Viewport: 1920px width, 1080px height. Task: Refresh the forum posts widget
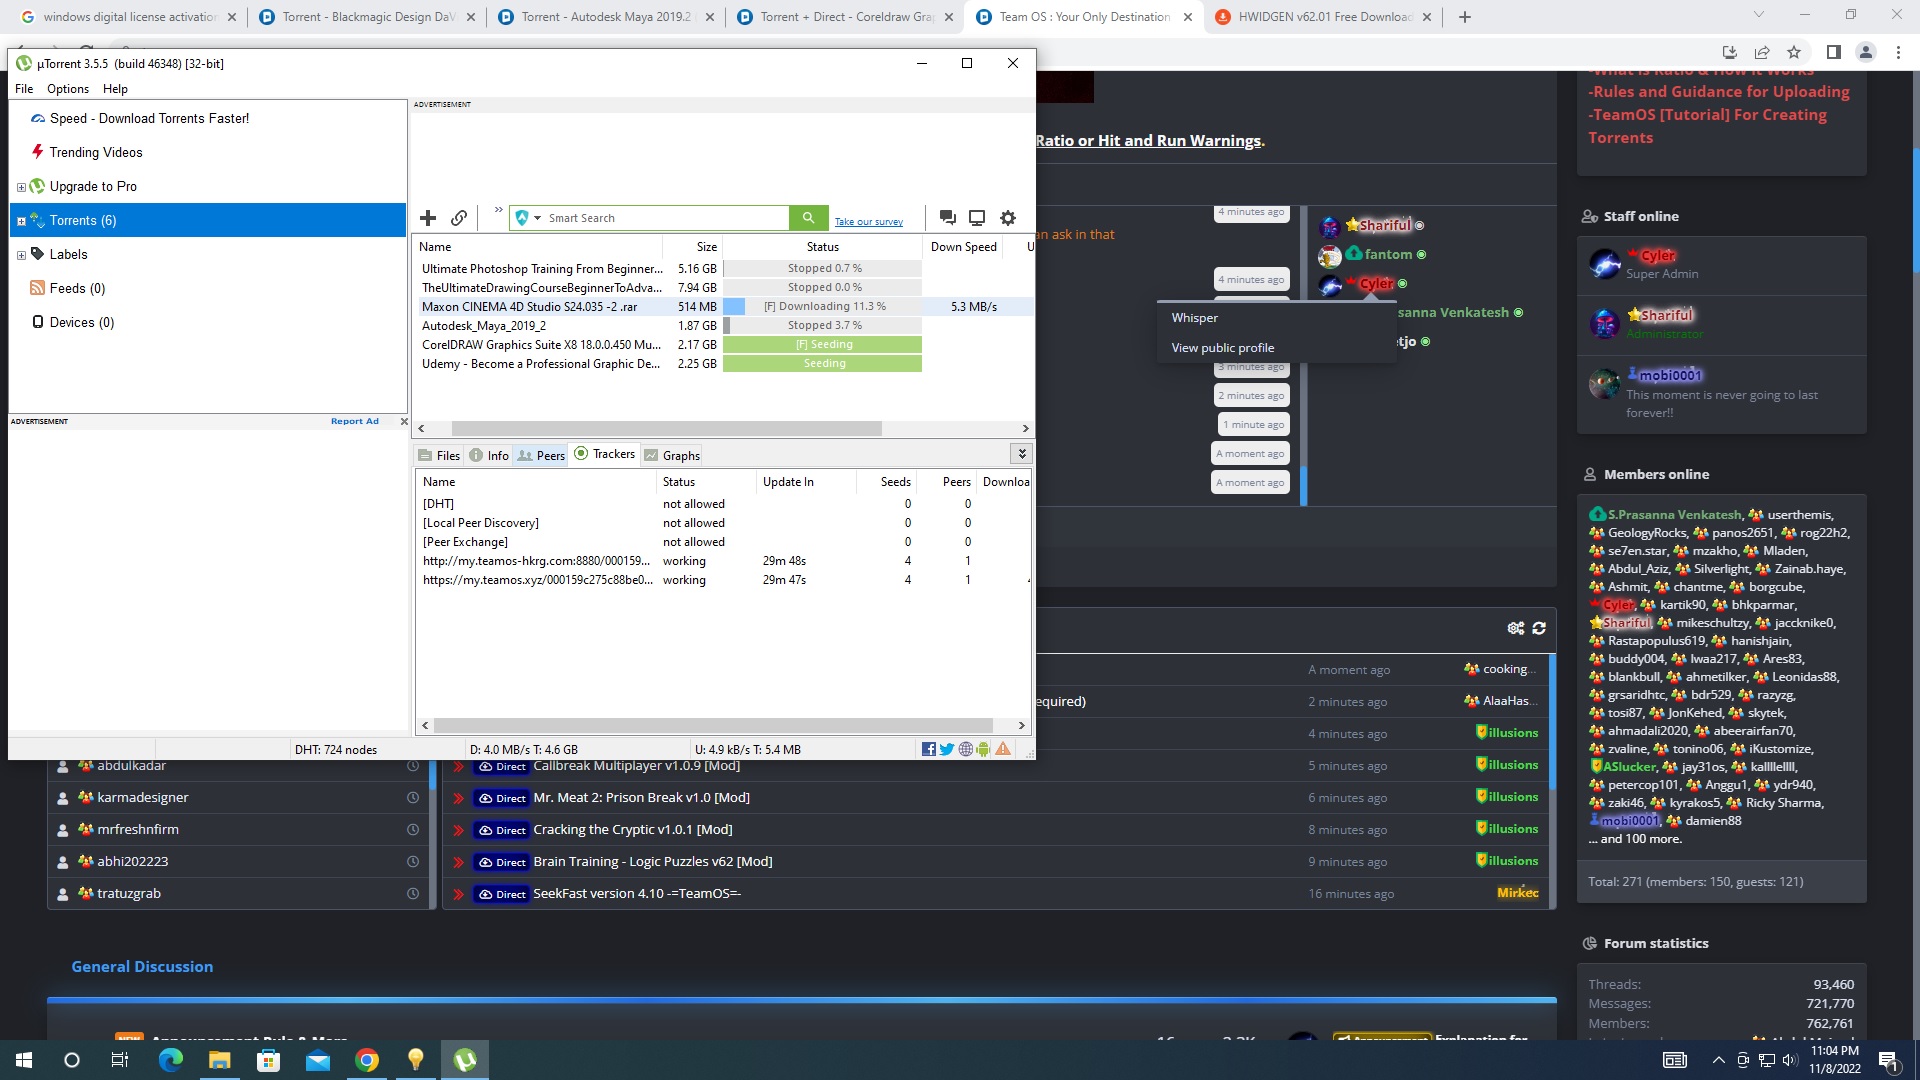coord(1539,628)
